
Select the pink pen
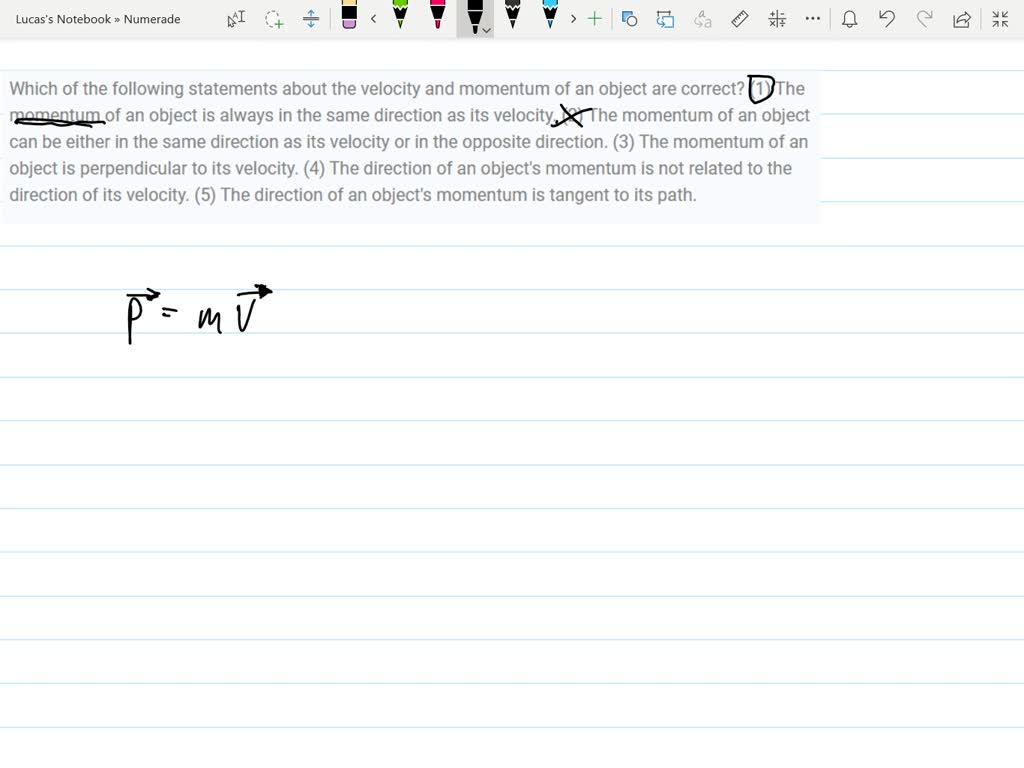[x=438, y=18]
